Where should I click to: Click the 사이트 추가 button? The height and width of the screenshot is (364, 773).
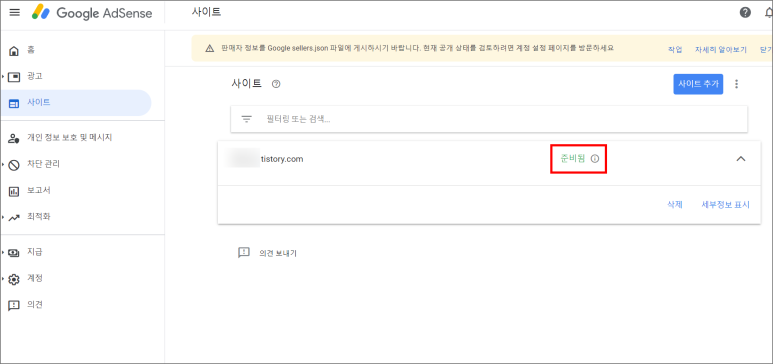click(698, 84)
